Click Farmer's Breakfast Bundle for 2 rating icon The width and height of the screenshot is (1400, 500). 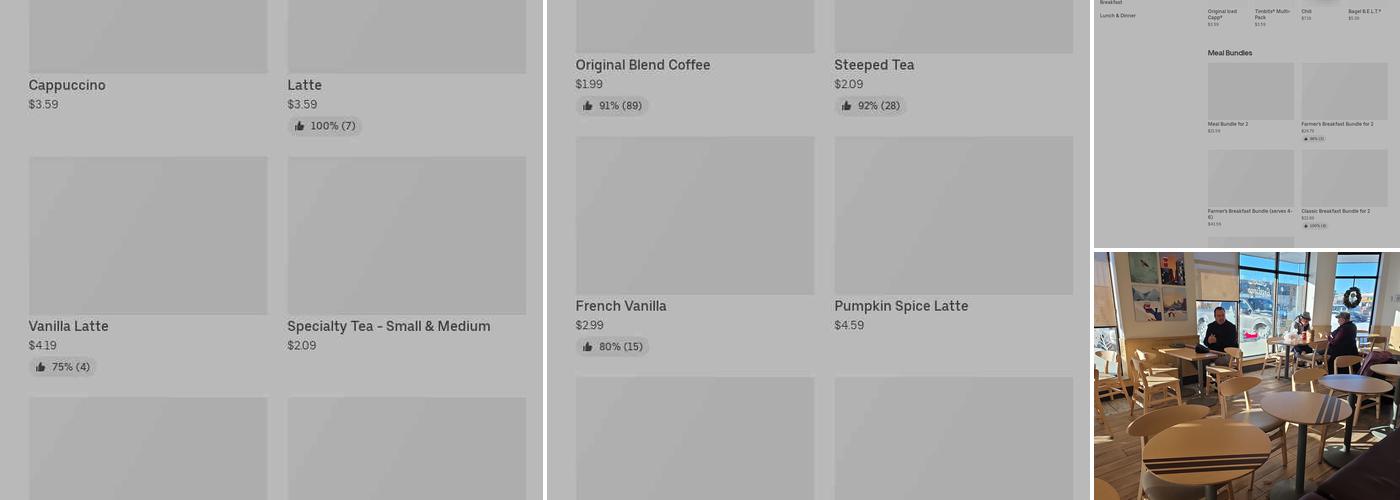[x=1306, y=139]
